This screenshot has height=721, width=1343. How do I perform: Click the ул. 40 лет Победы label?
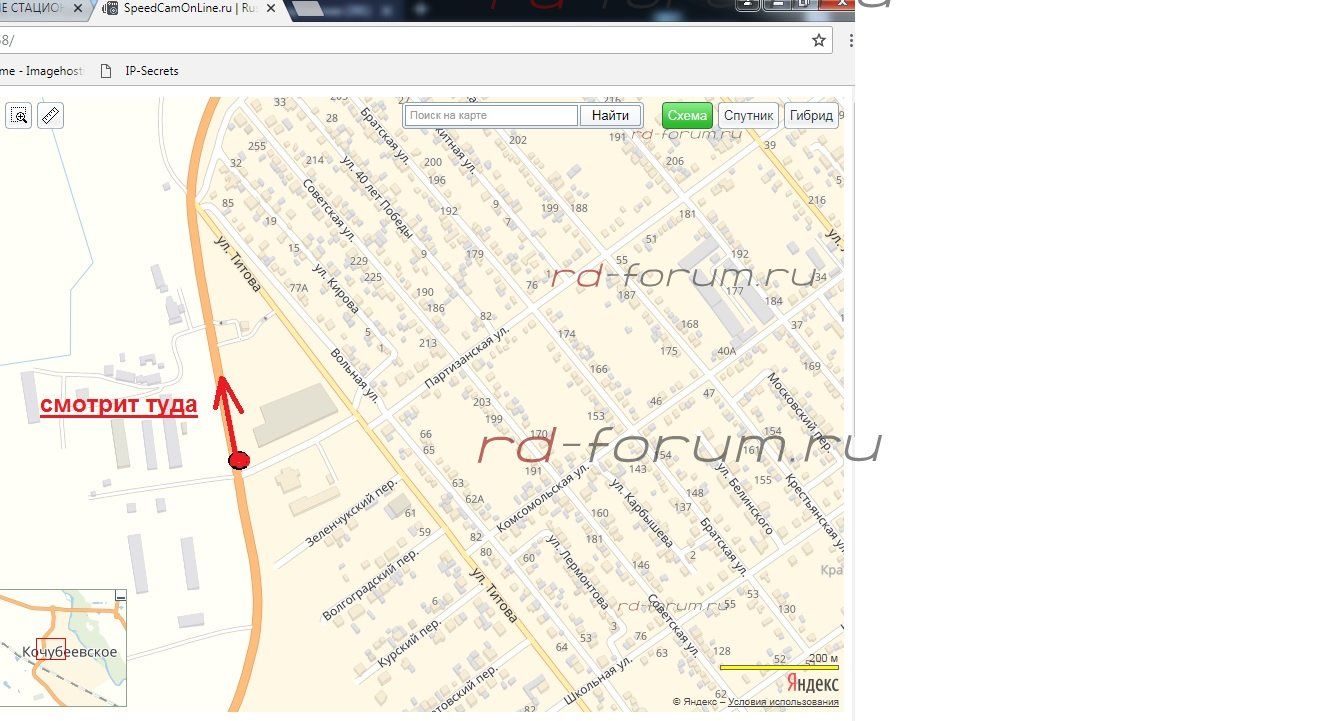click(x=376, y=197)
